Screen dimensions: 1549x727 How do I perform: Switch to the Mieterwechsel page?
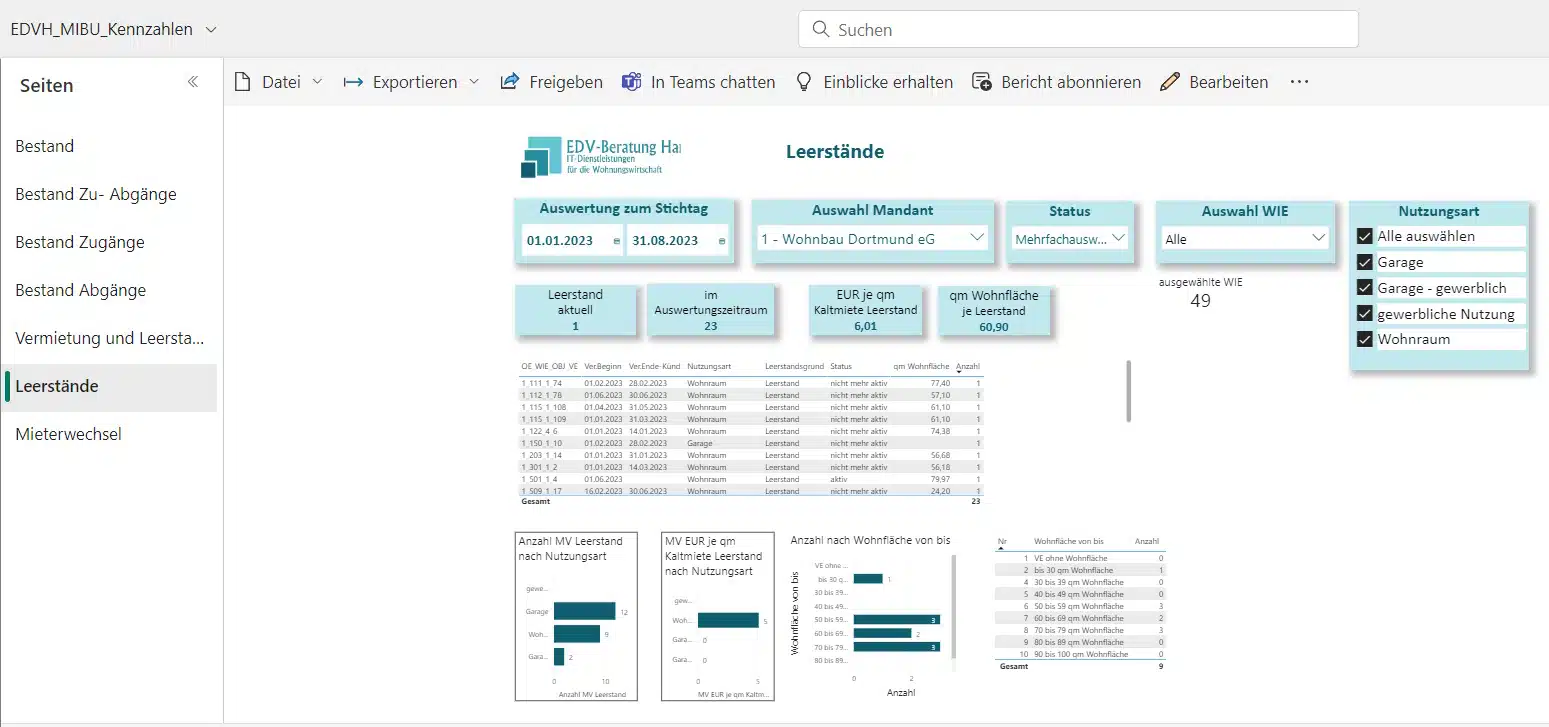click(68, 434)
